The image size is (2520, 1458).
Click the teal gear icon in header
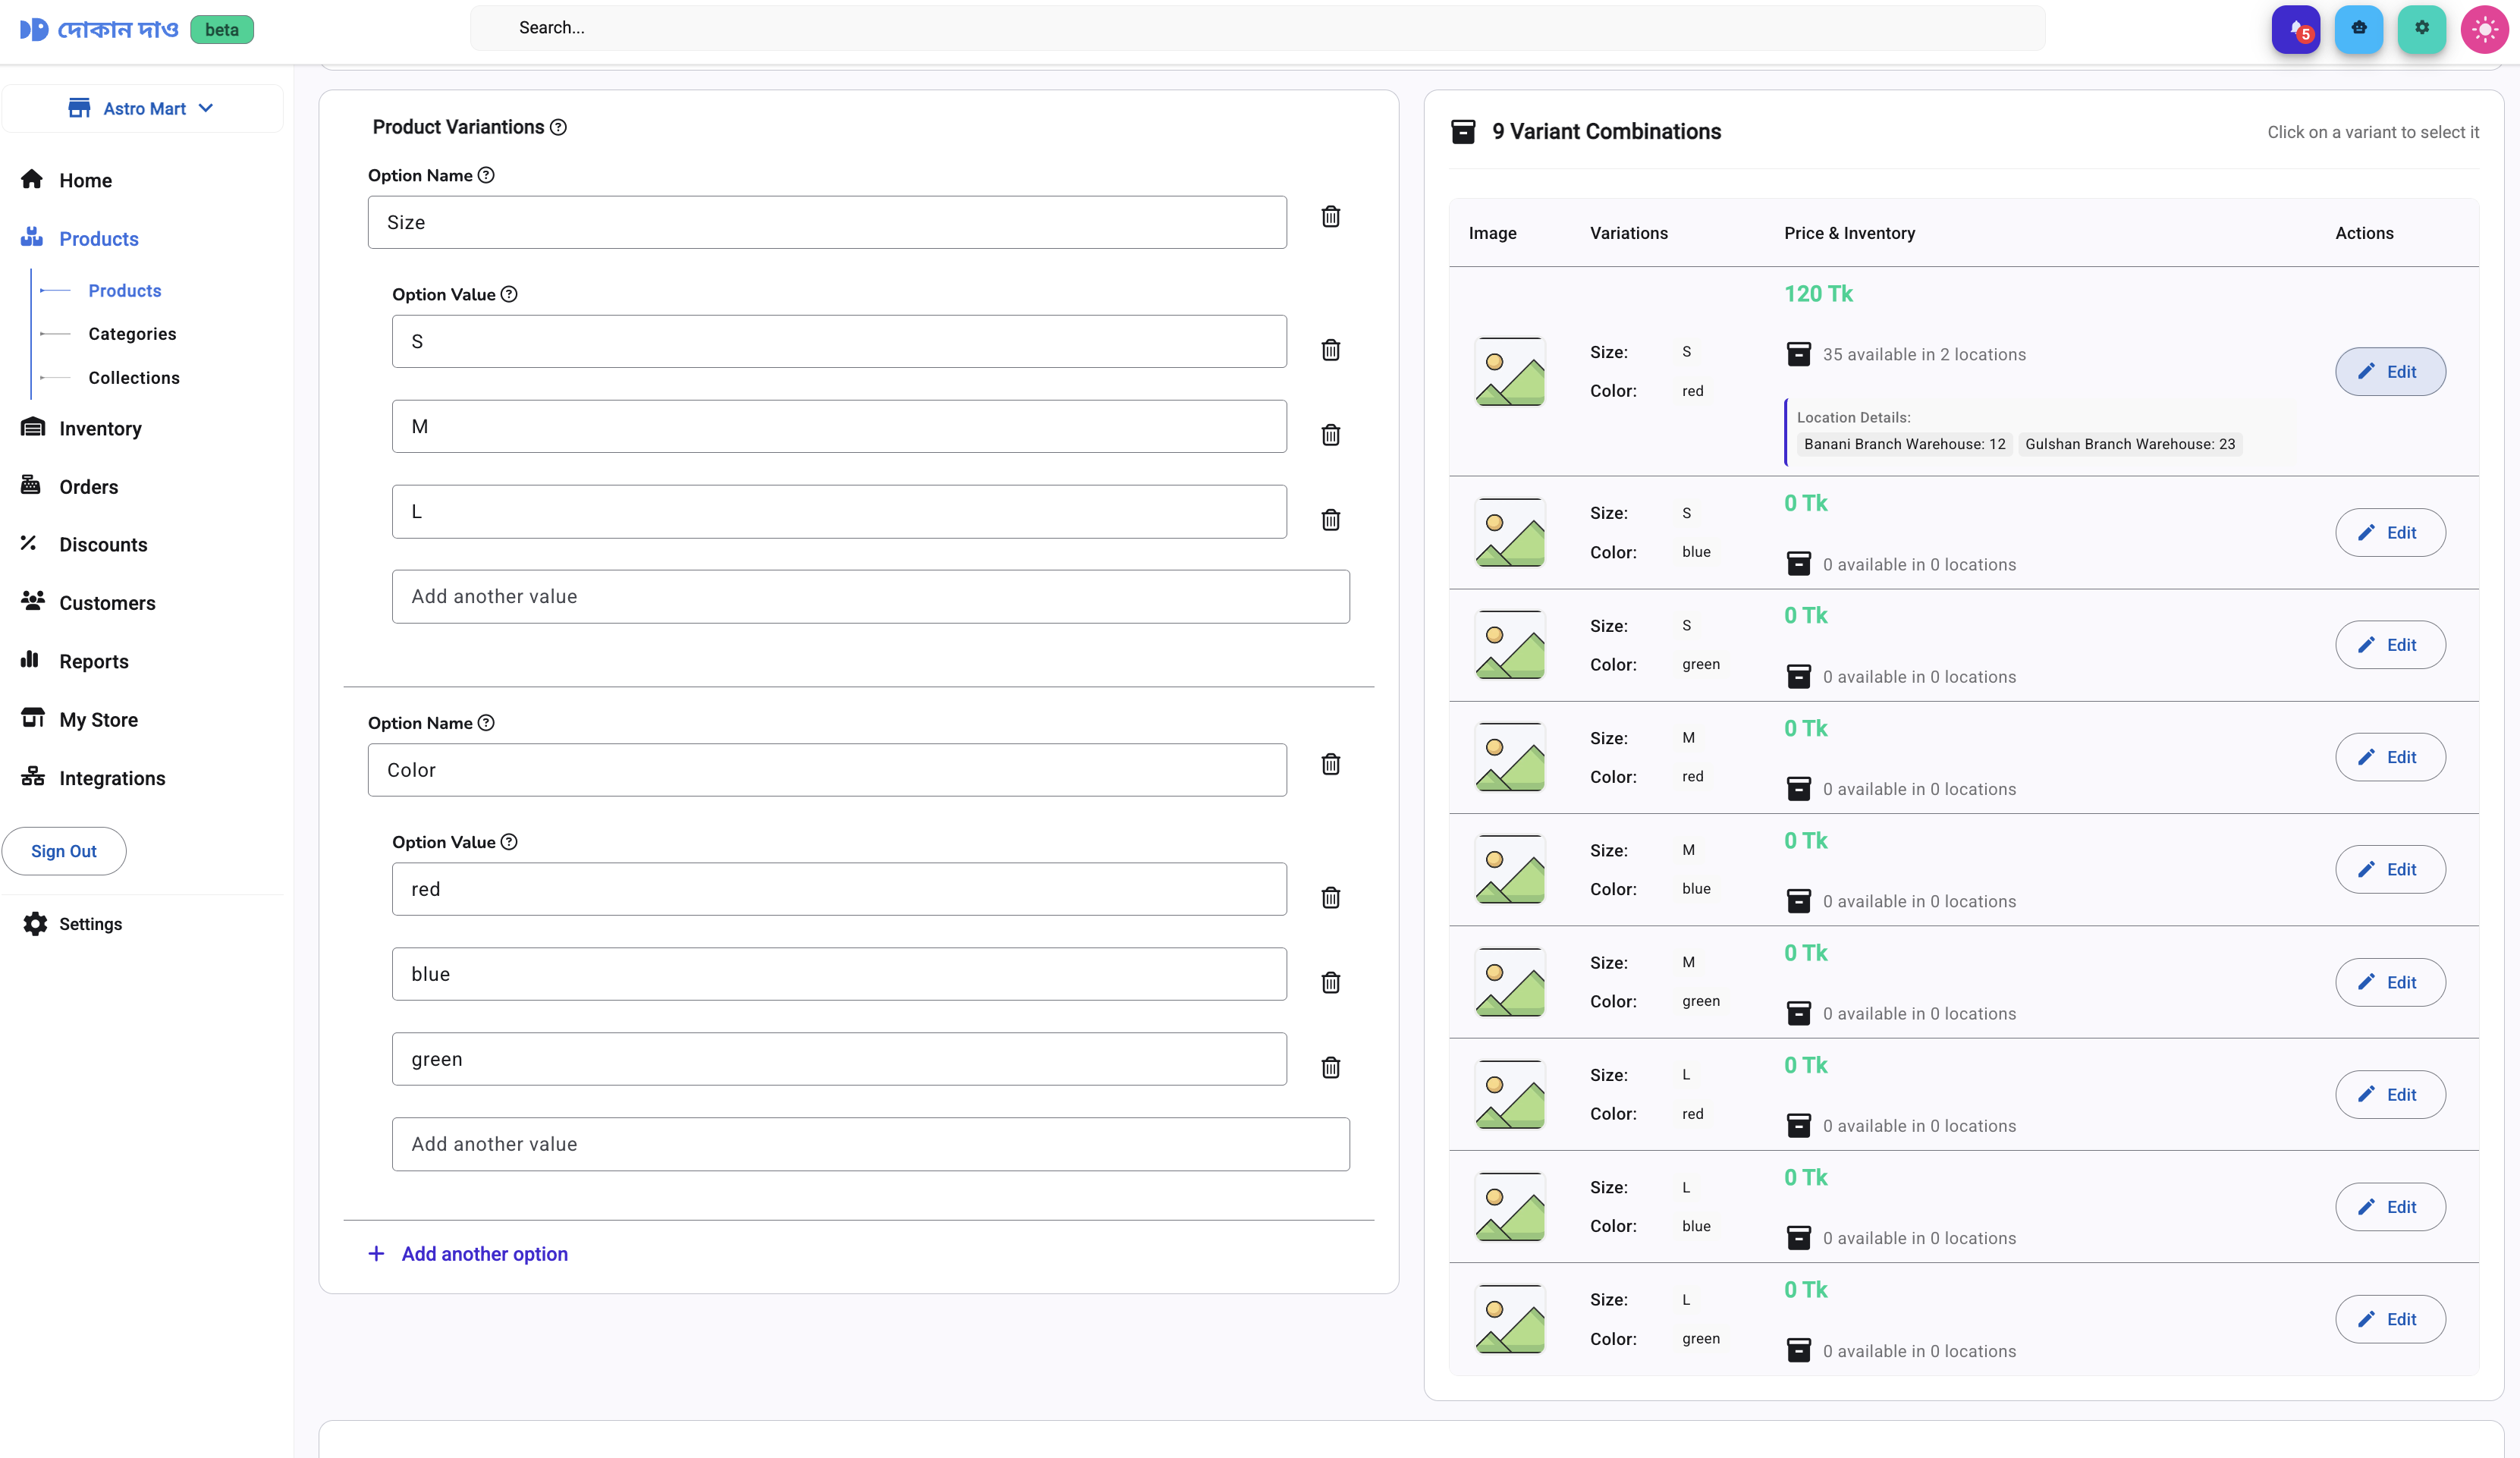point(2421,29)
